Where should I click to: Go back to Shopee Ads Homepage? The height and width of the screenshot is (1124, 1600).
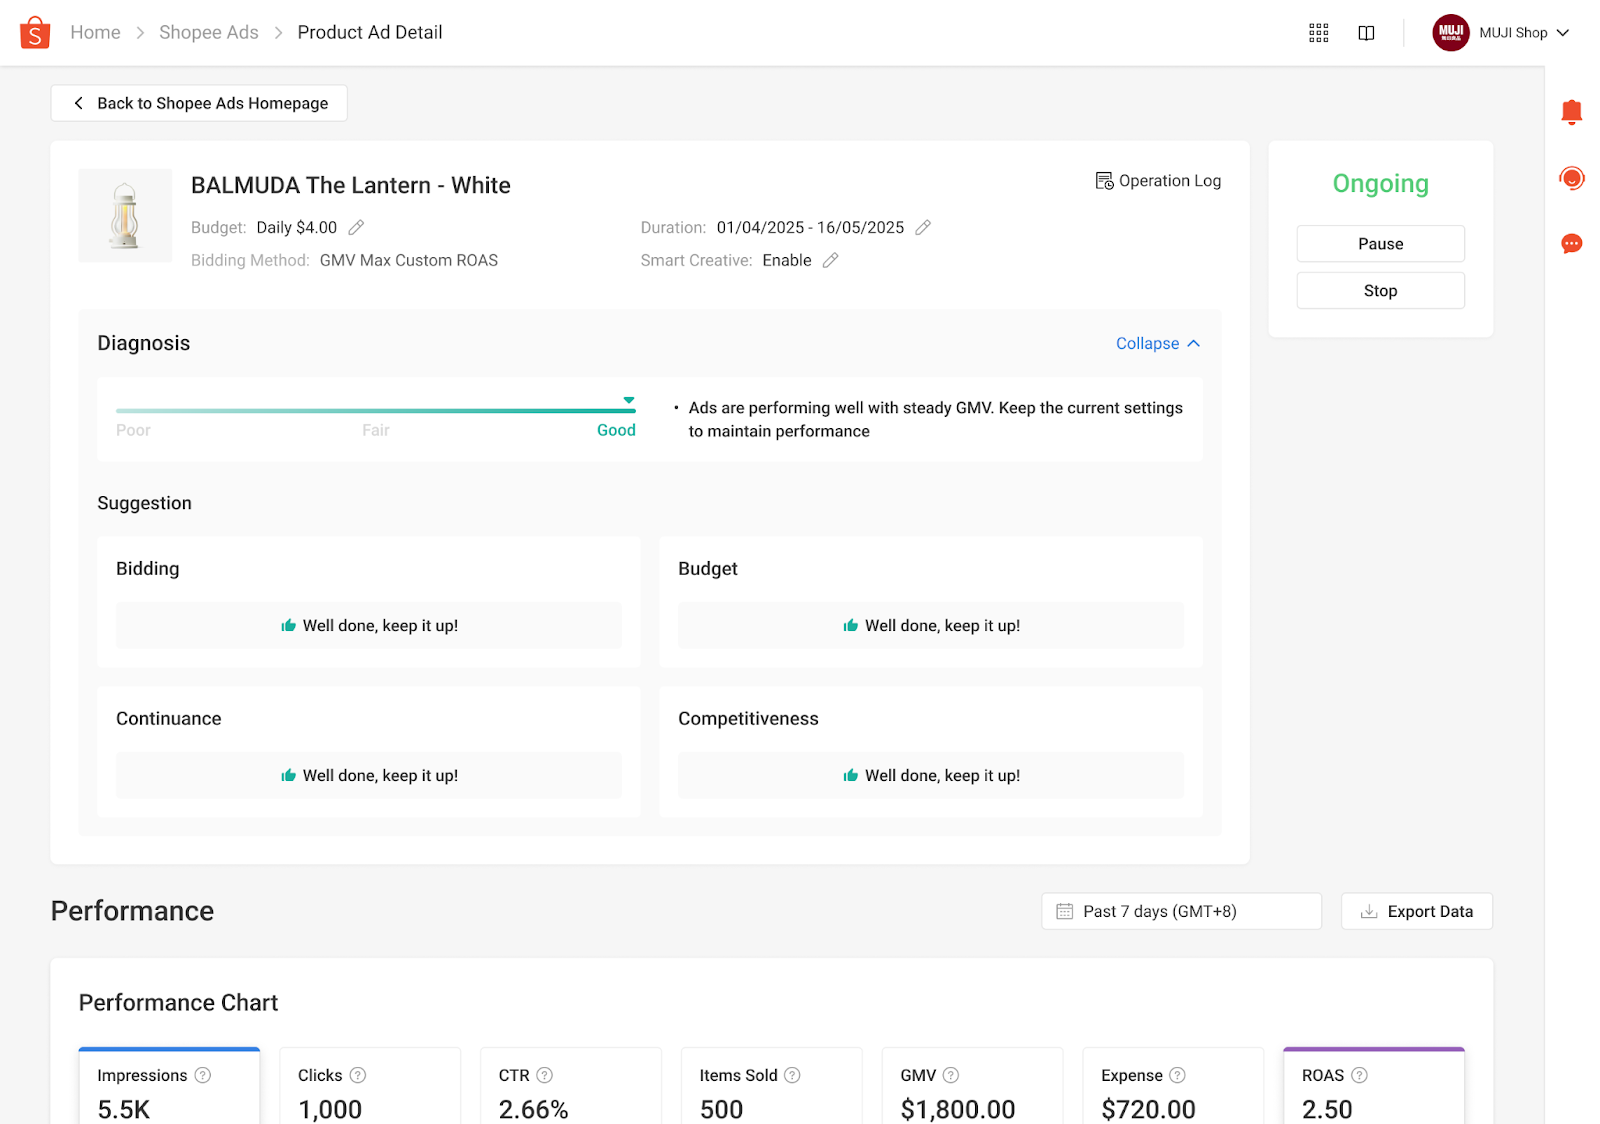click(199, 103)
